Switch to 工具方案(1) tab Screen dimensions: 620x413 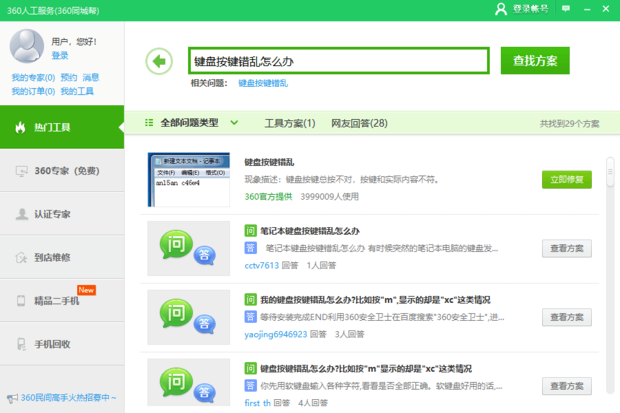coord(289,123)
